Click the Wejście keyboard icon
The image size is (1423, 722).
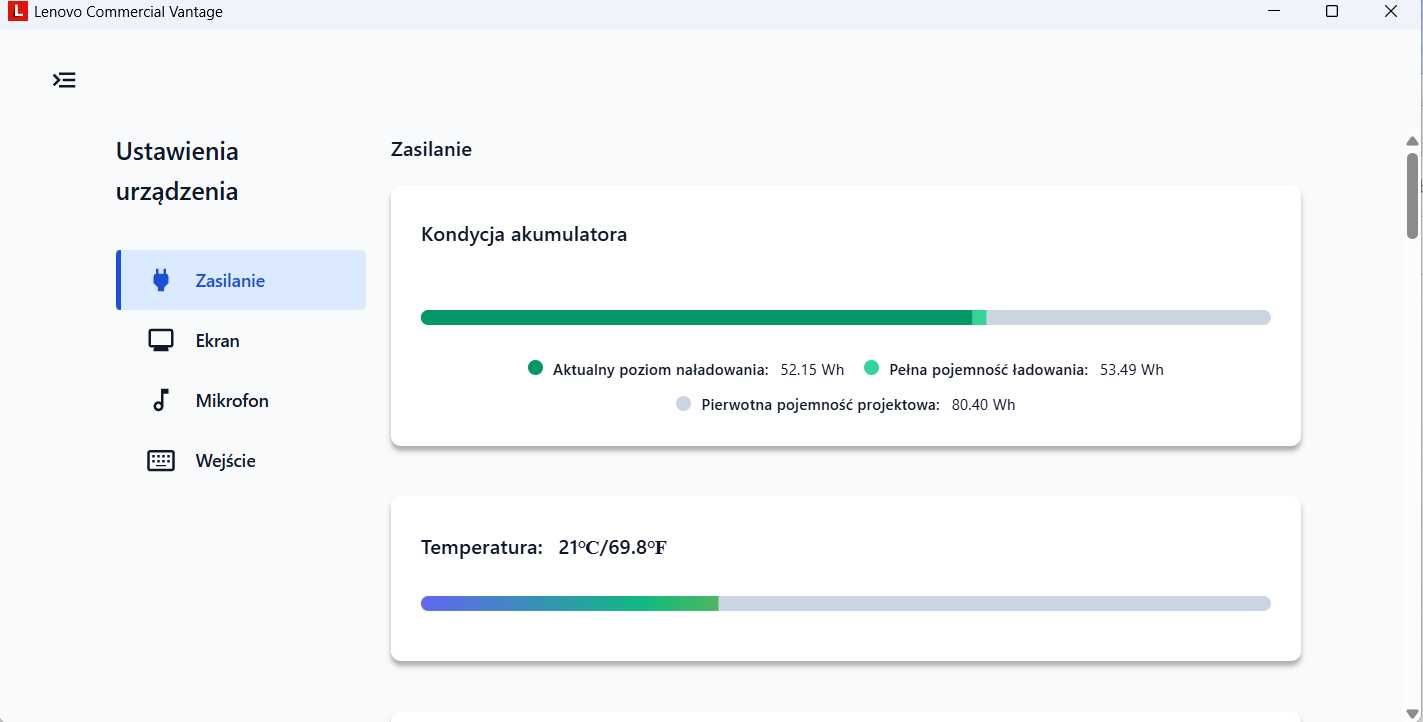point(161,460)
